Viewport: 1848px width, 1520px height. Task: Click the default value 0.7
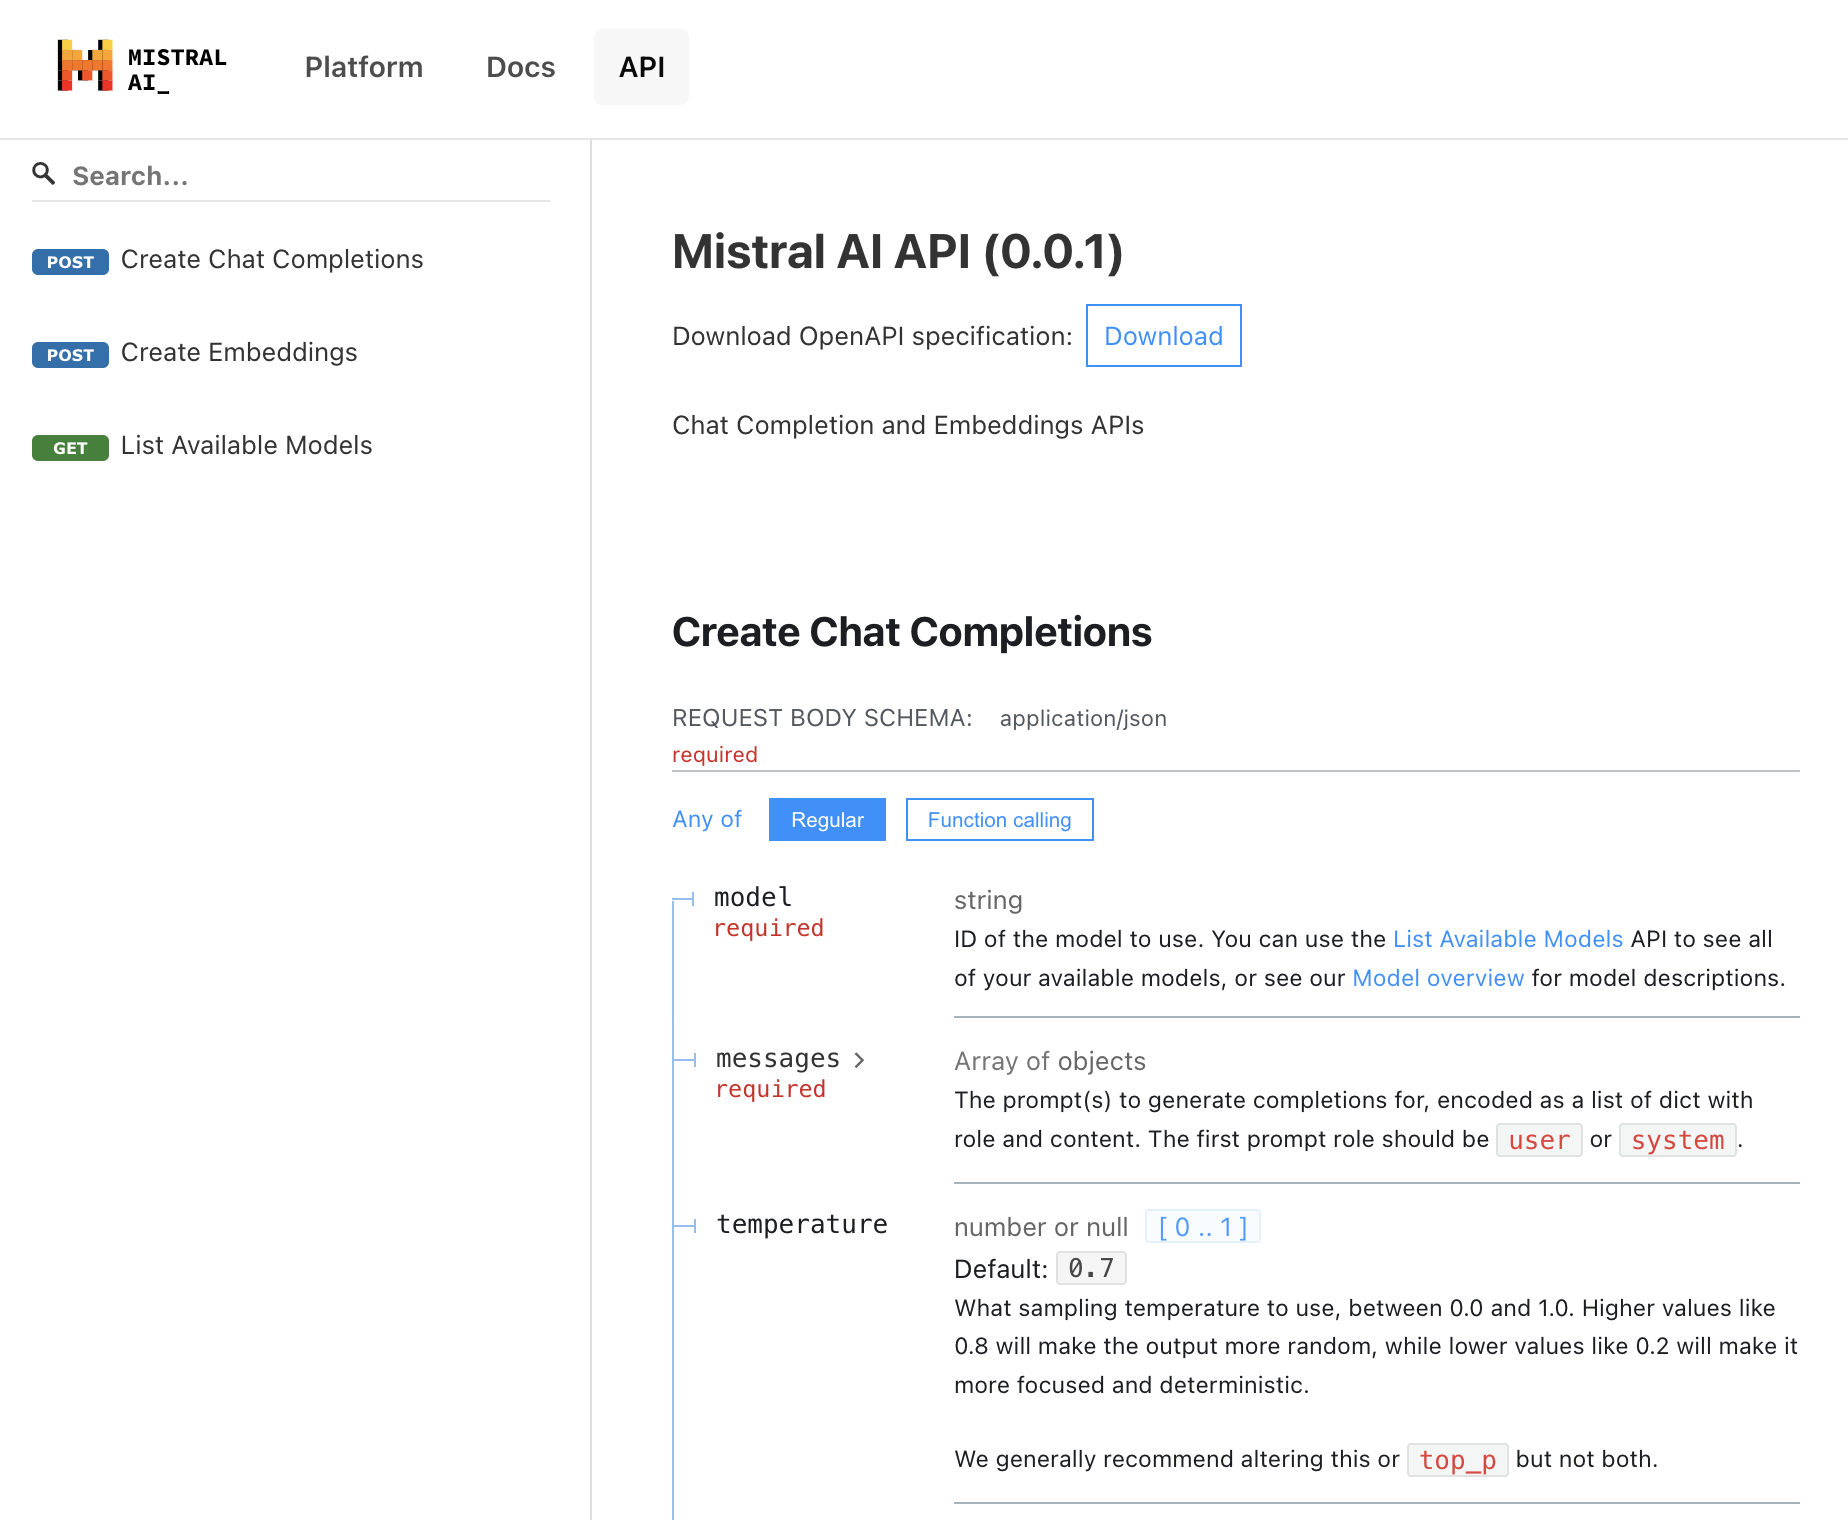1091,1268
